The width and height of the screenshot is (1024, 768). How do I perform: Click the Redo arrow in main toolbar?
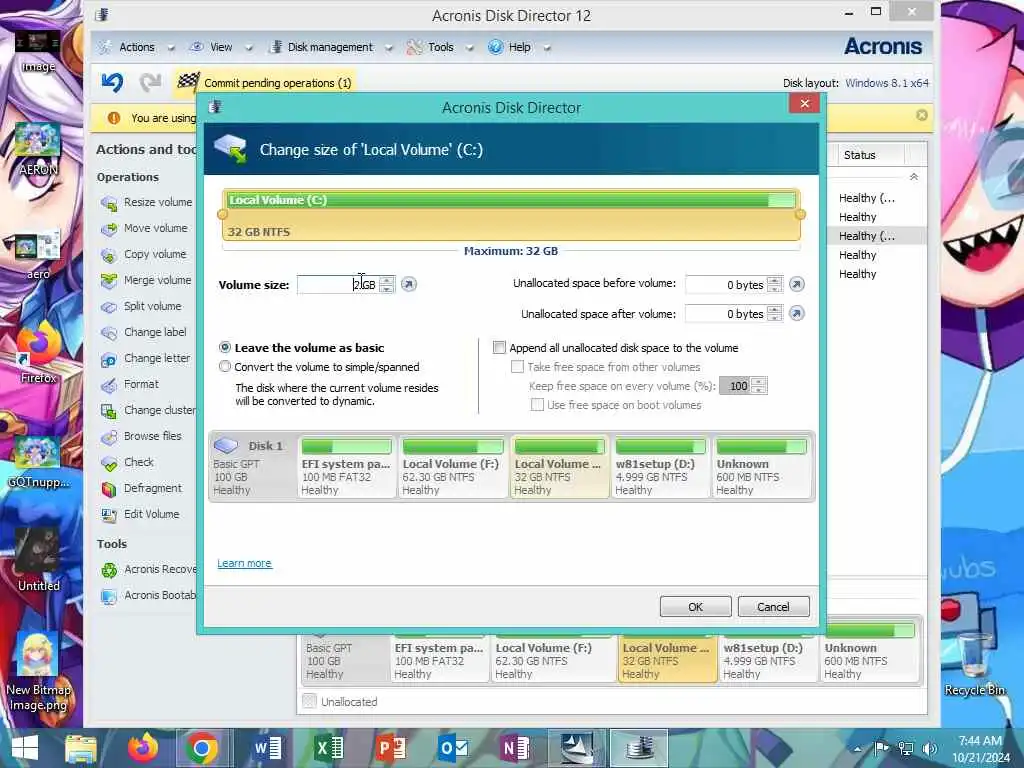150,82
